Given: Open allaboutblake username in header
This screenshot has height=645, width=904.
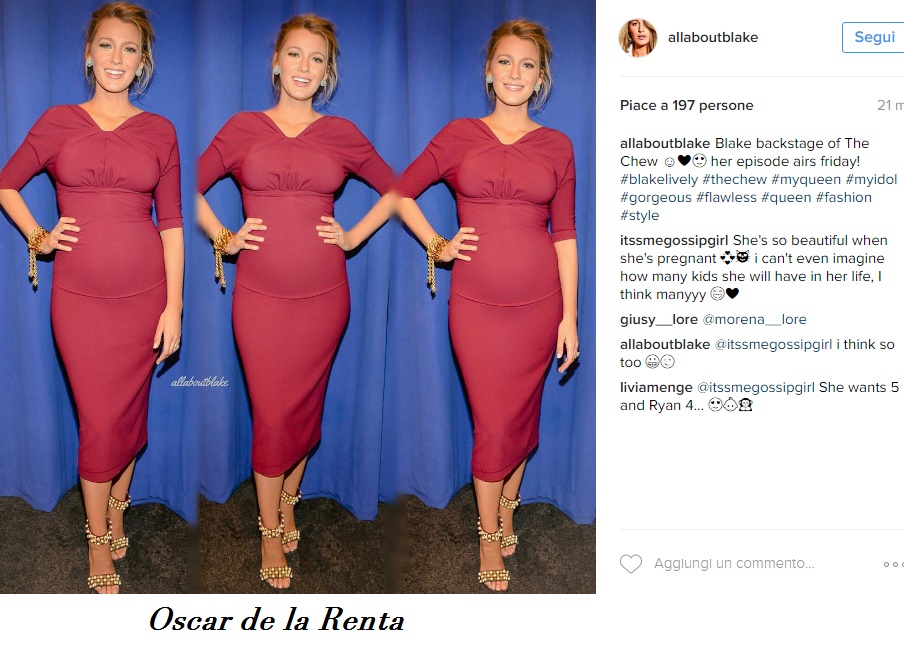Looking at the screenshot, I should click(713, 37).
